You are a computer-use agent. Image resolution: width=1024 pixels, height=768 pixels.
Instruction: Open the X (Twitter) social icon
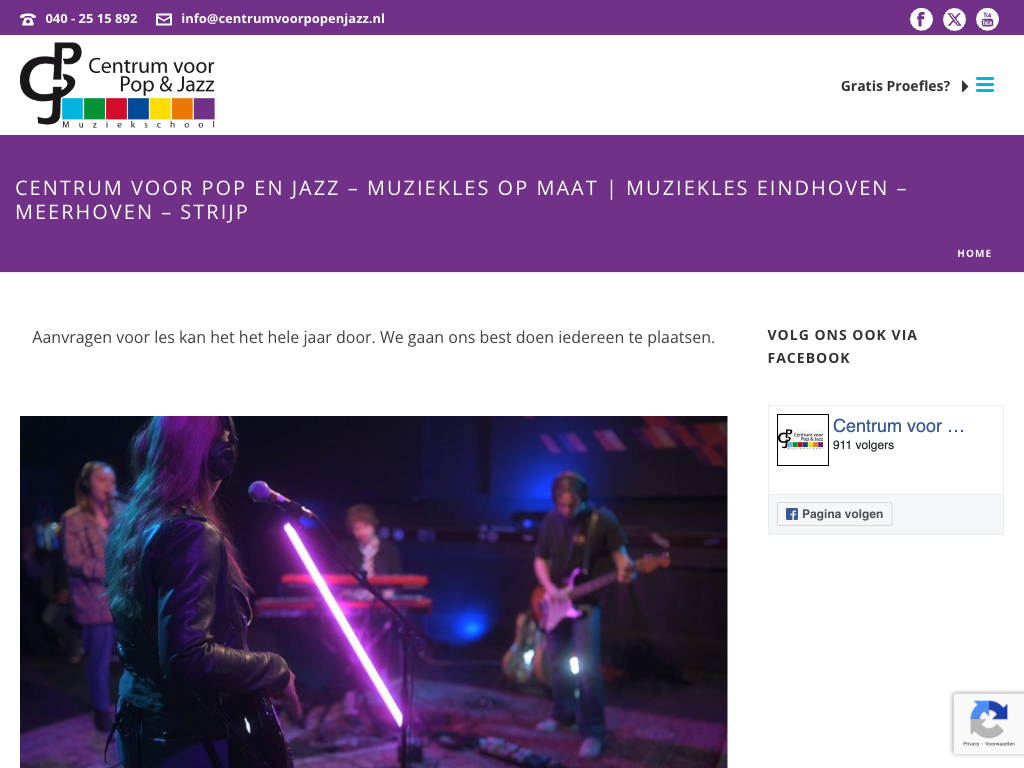pos(954,19)
